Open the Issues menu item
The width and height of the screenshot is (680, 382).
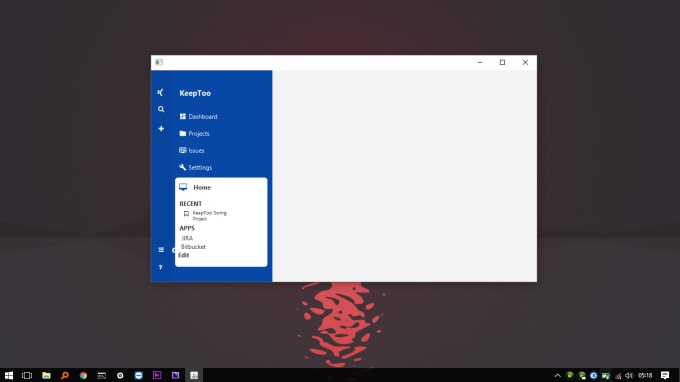pos(192,150)
